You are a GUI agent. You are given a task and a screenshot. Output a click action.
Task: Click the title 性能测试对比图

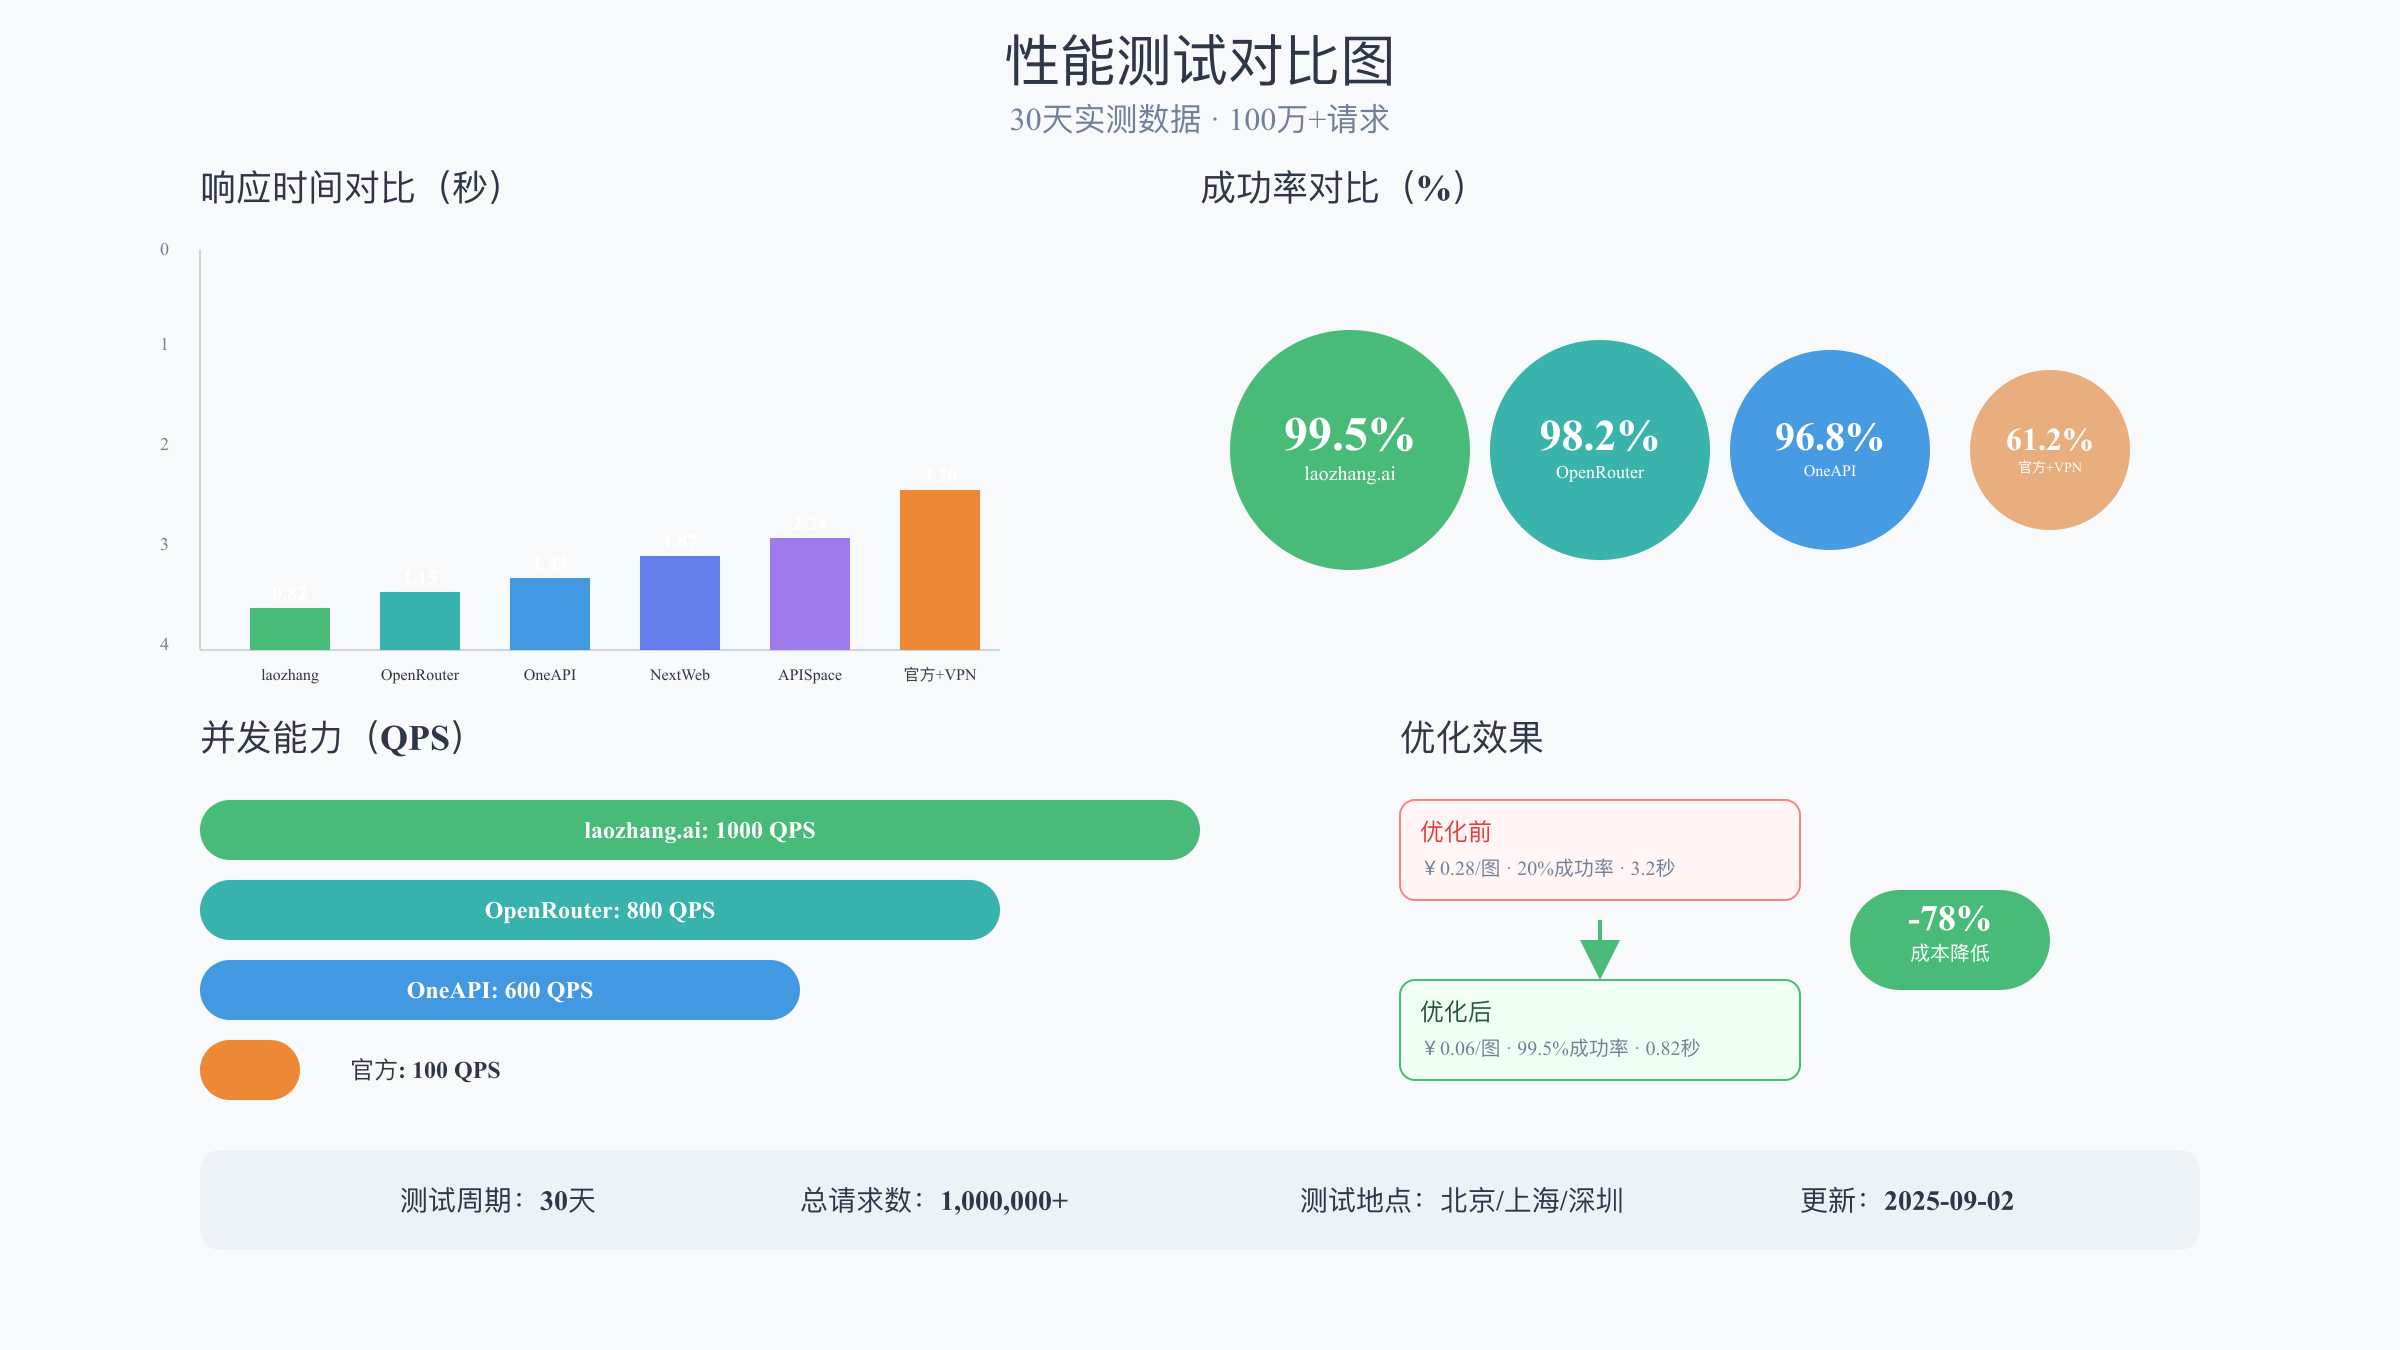coord(1200,62)
